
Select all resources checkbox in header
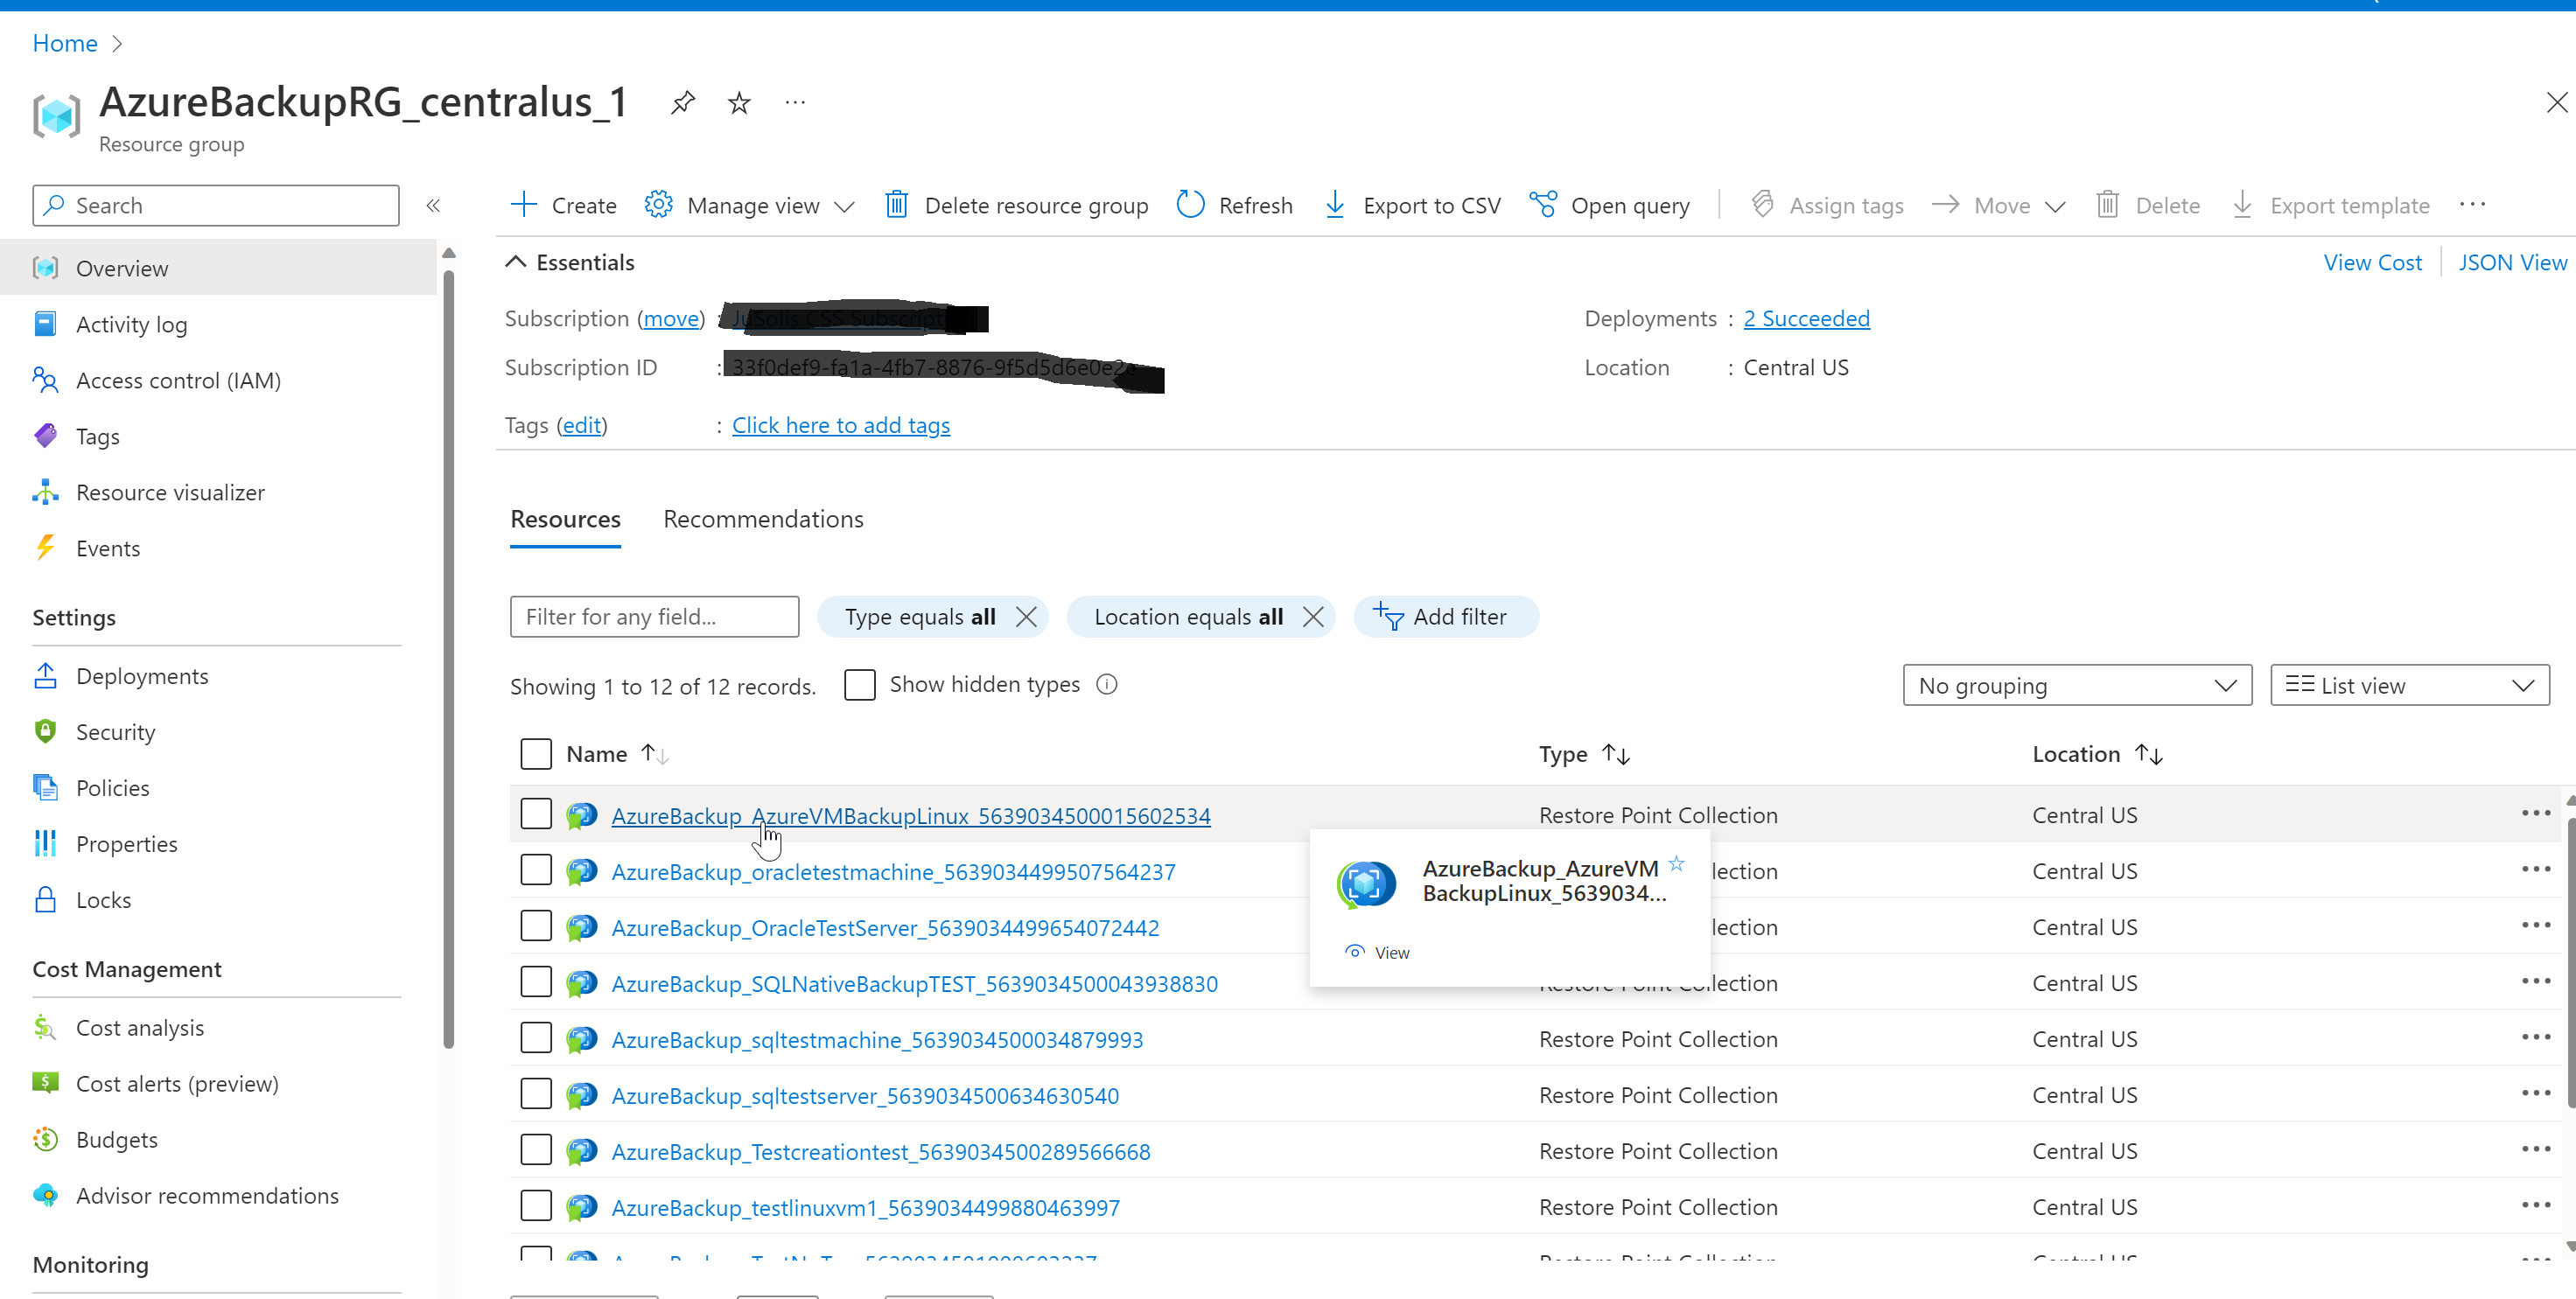tap(536, 753)
